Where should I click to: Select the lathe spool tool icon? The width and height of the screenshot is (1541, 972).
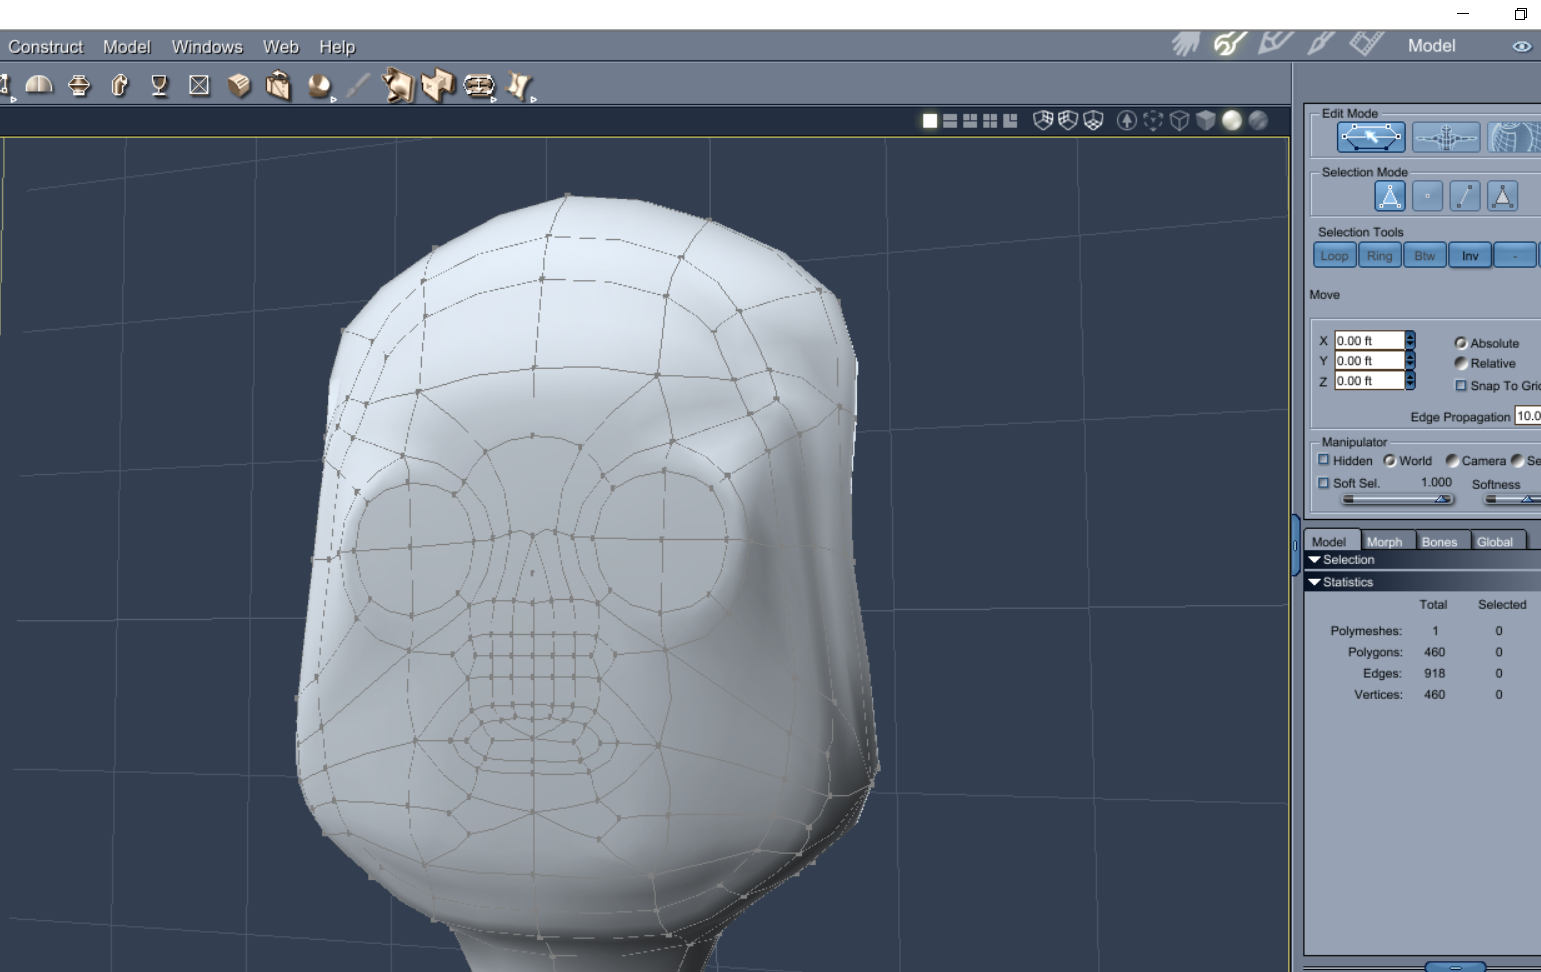tap(79, 86)
